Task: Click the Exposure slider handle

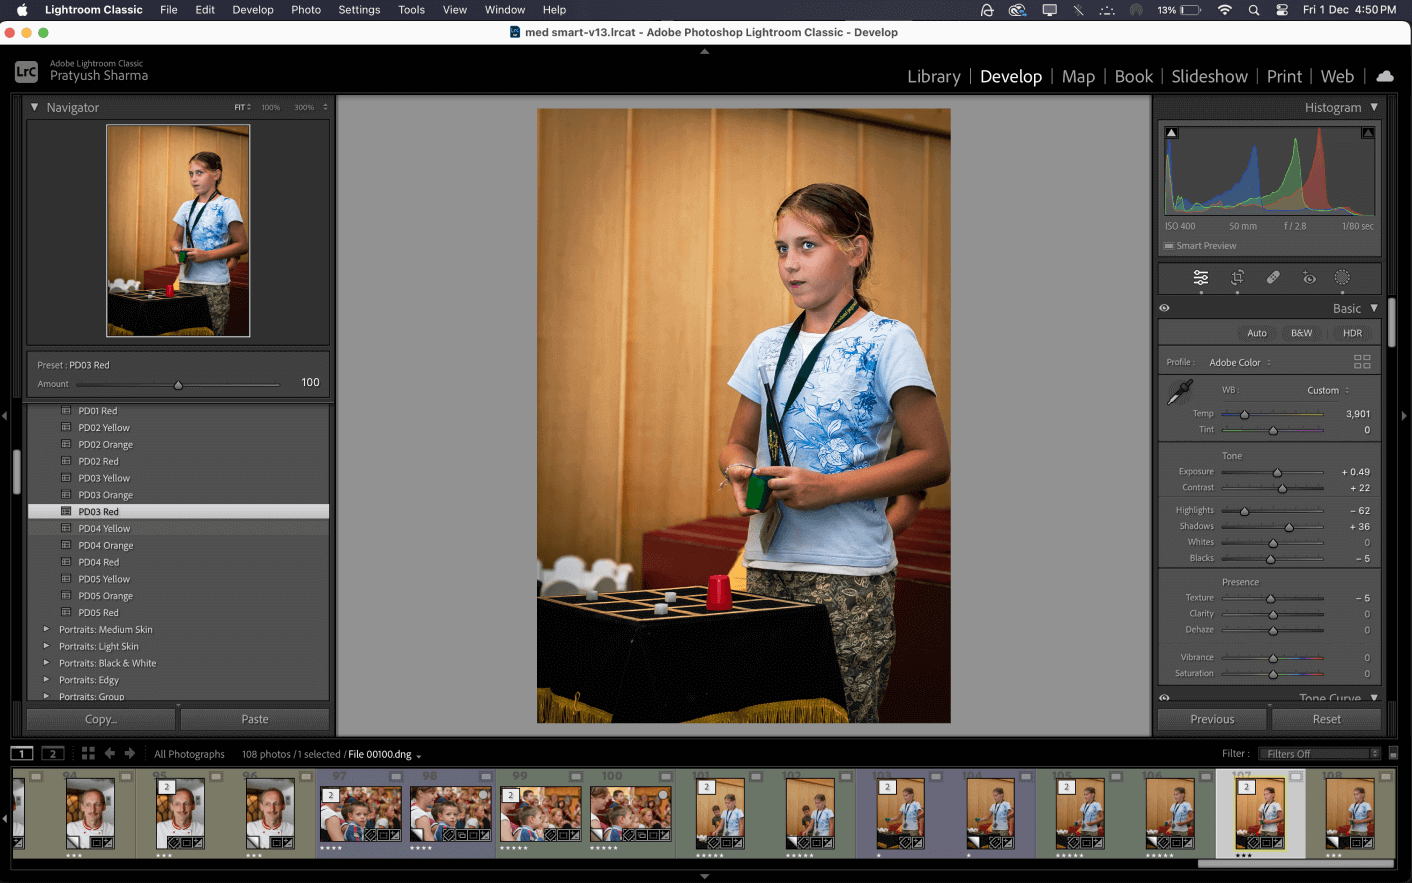Action: pos(1277,473)
